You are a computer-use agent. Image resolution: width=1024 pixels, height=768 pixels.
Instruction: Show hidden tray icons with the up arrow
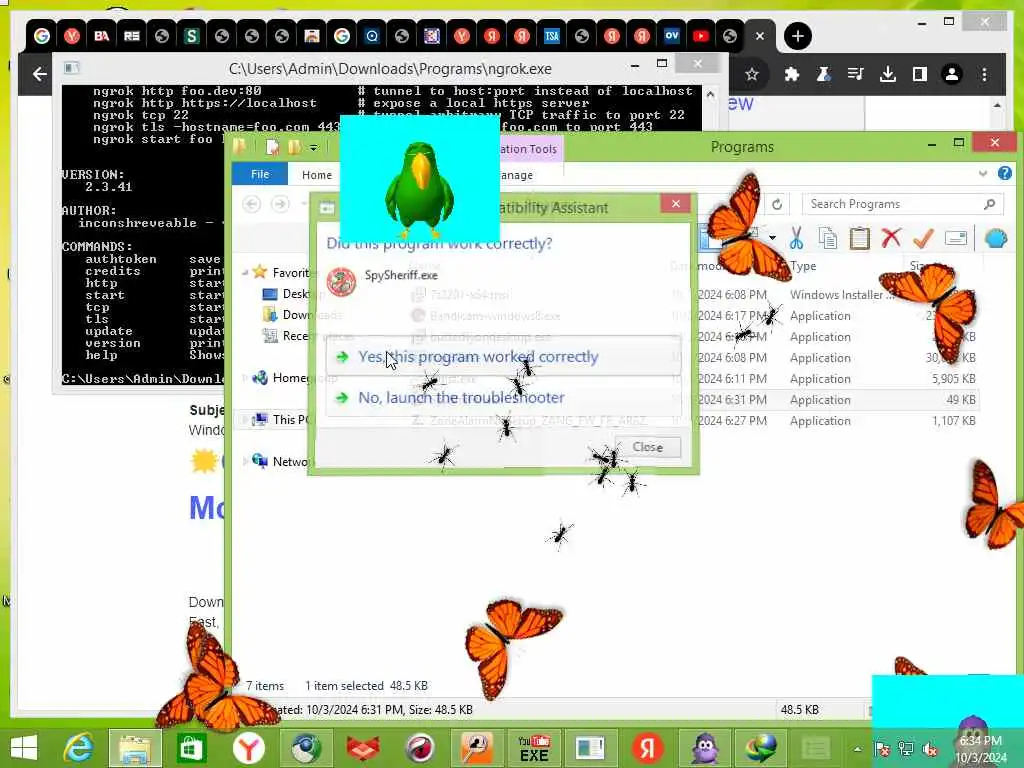857,749
